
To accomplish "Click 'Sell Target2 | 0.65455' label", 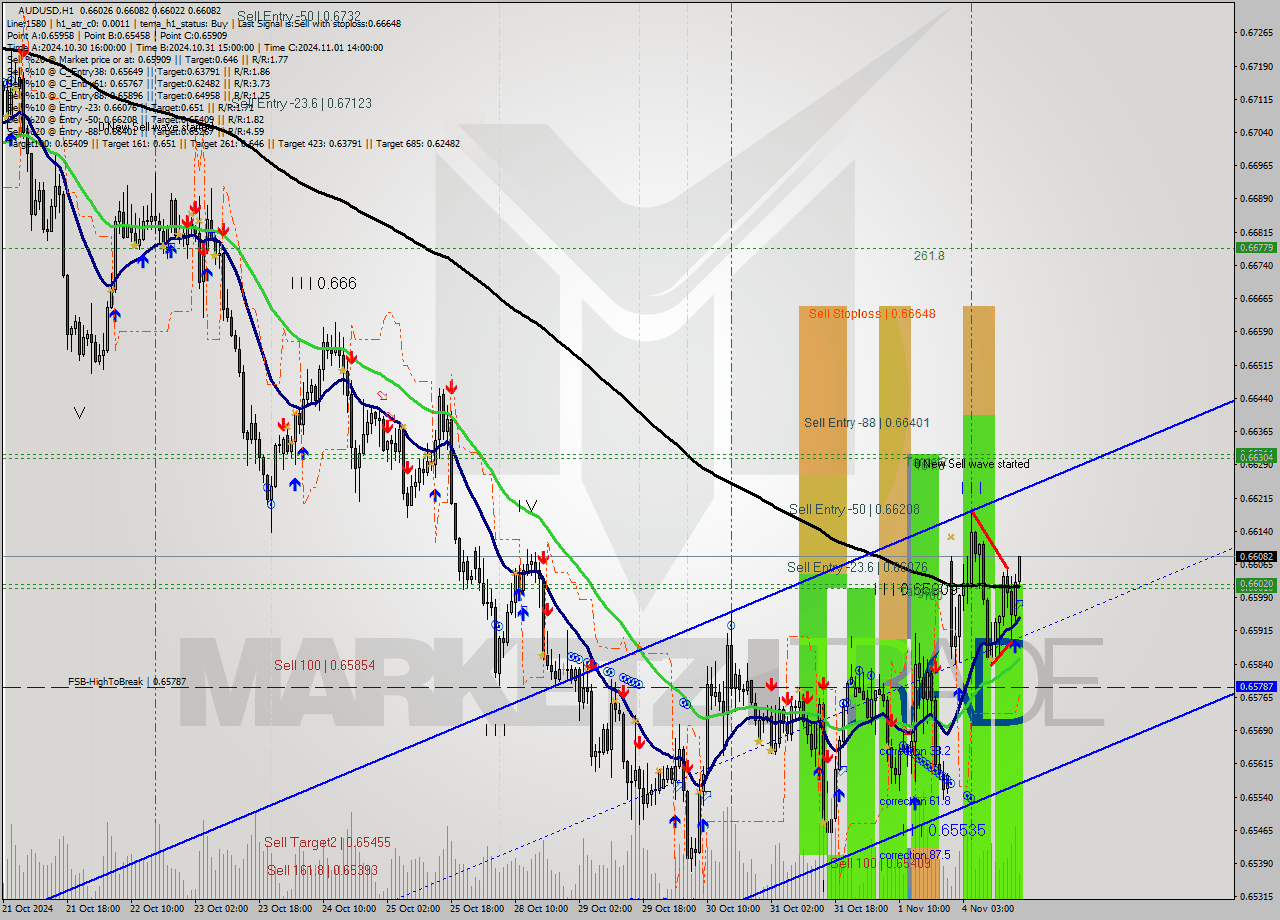I will coord(327,843).
